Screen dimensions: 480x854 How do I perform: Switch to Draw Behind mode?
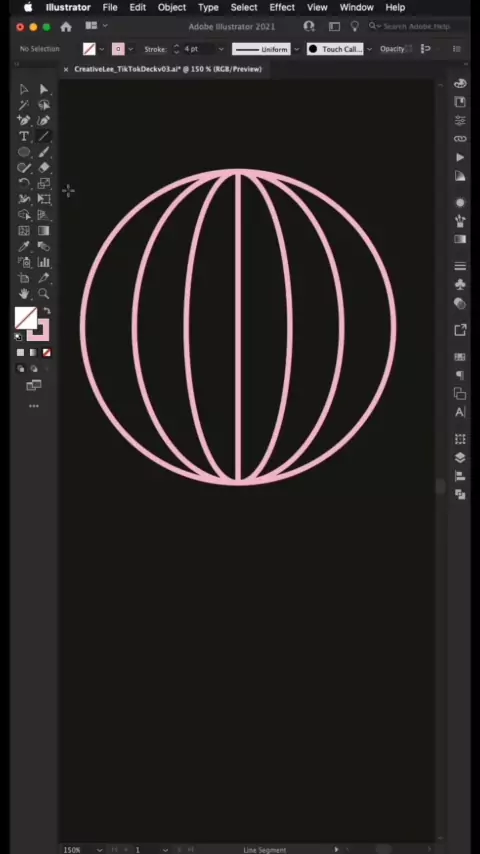(34, 369)
